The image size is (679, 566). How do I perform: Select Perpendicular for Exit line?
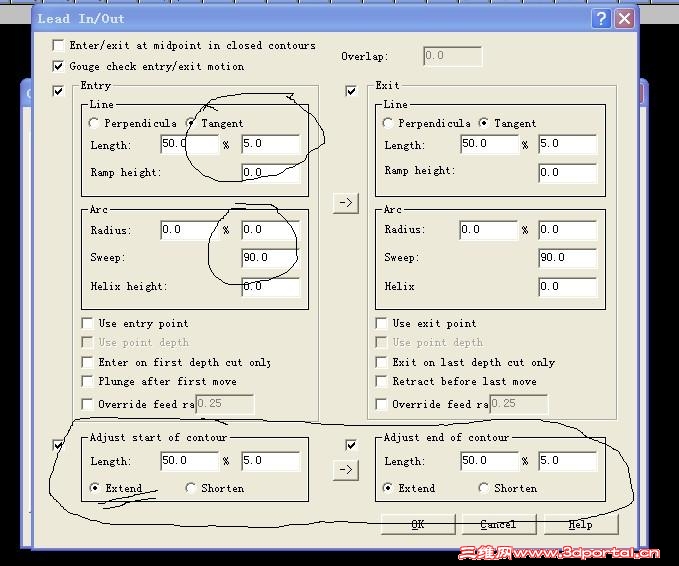(388, 123)
